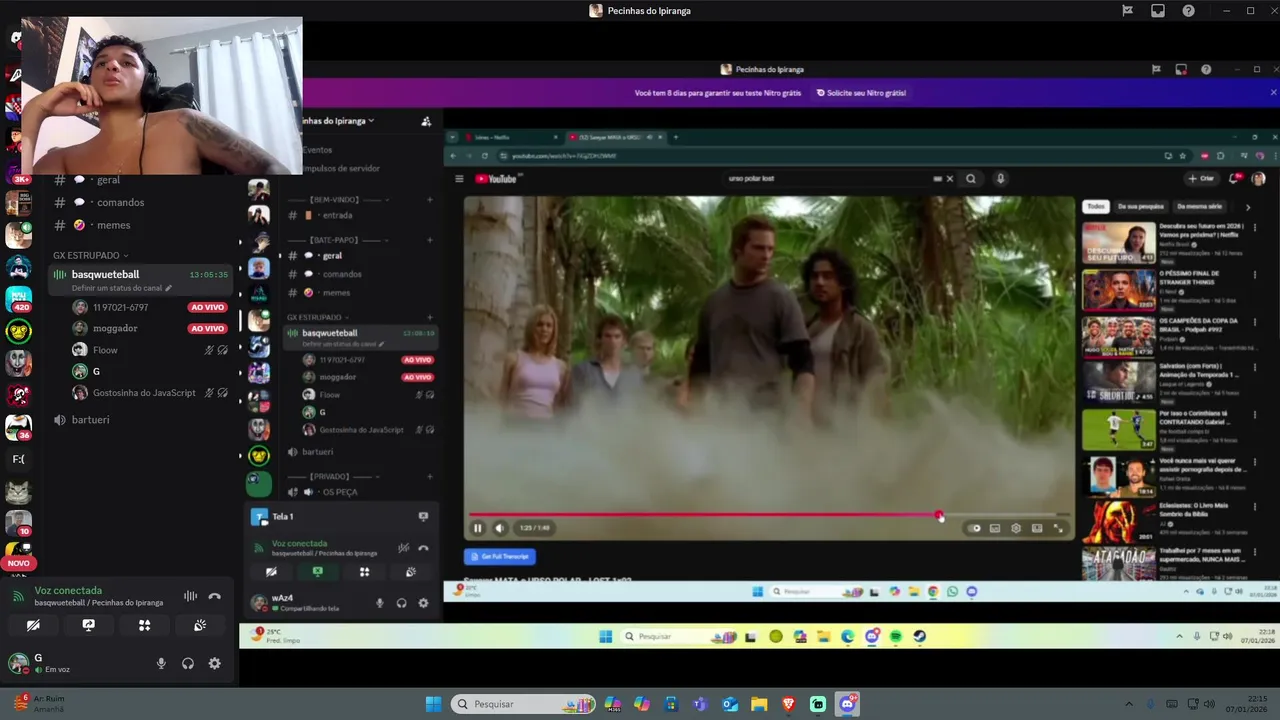The height and width of the screenshot is (720, 1280).
Task: Click YouTube Criar button
Action: coord(1200,179)
